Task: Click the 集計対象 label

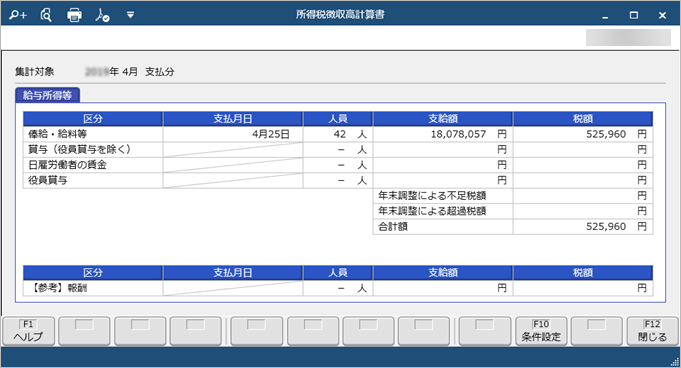Action: click(35, 72)
